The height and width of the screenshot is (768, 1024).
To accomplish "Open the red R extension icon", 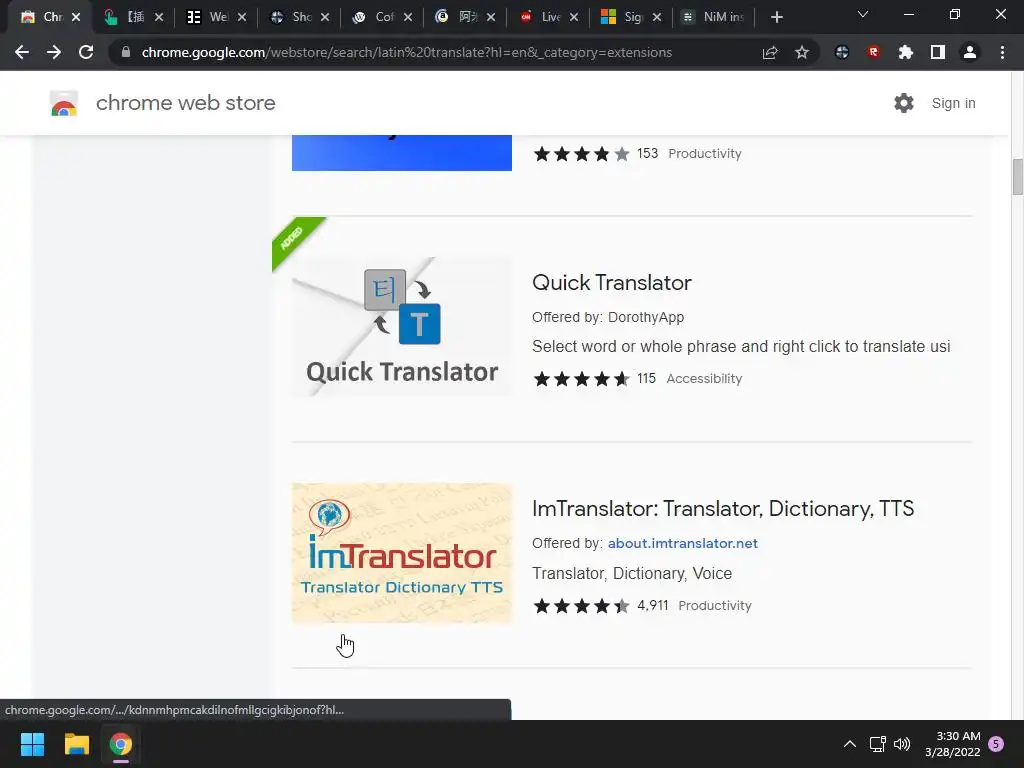I will pyautogui.click(x=874, y=52).
